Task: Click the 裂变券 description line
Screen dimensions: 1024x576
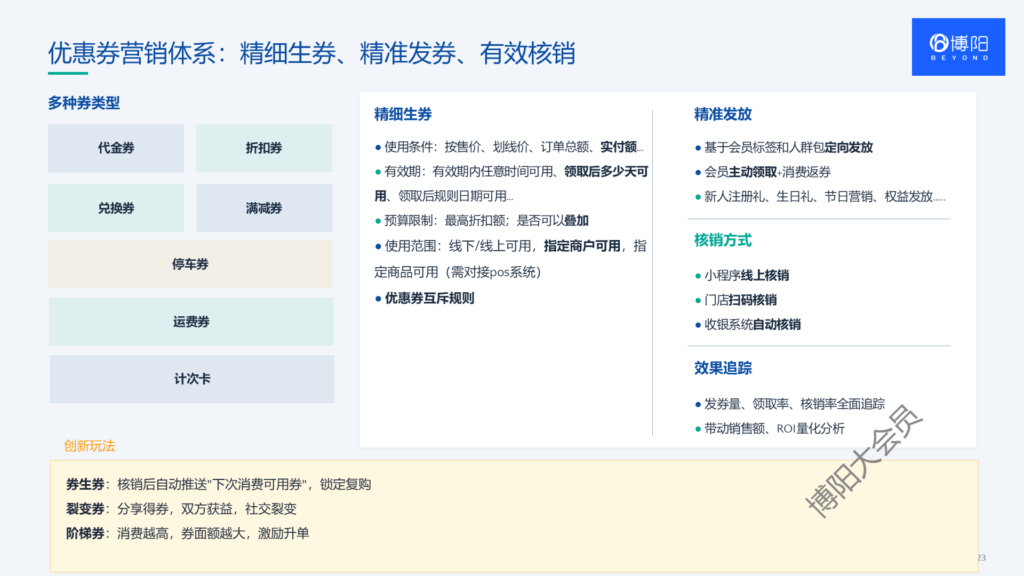Action: (x=181, y=509)
